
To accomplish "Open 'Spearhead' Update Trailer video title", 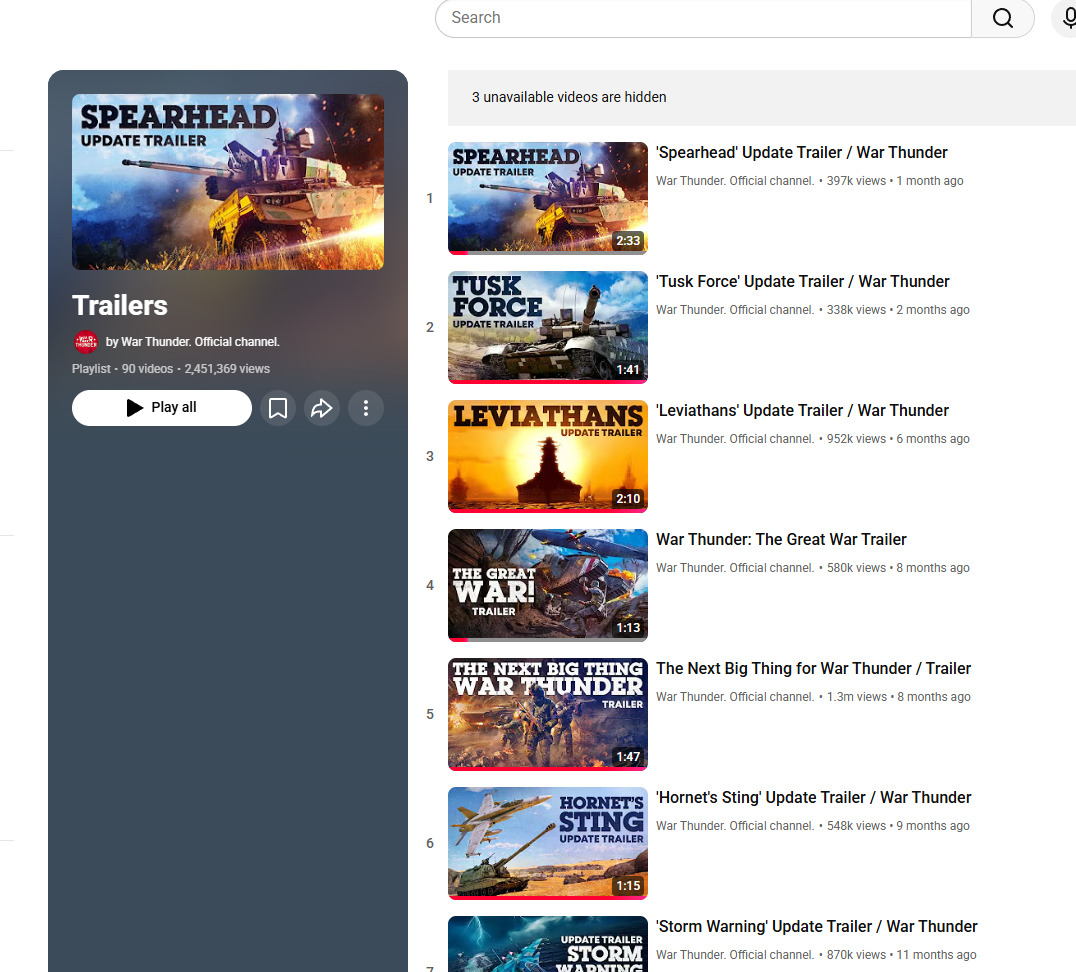I will click(801, 153).
